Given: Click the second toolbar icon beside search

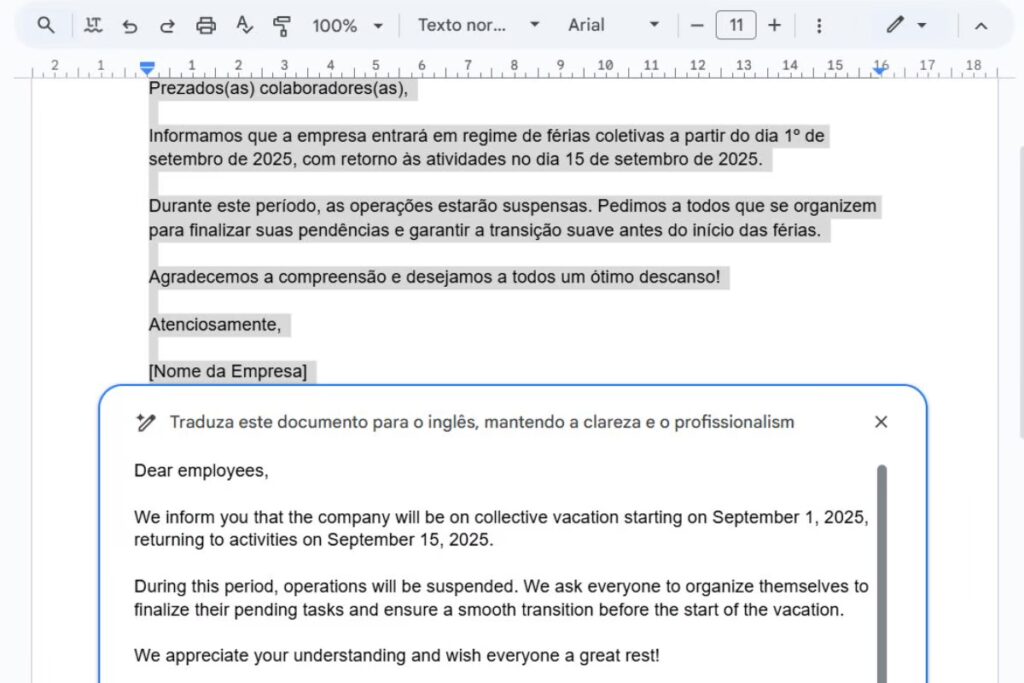Looking at the screenshot, I should point(93,25).
